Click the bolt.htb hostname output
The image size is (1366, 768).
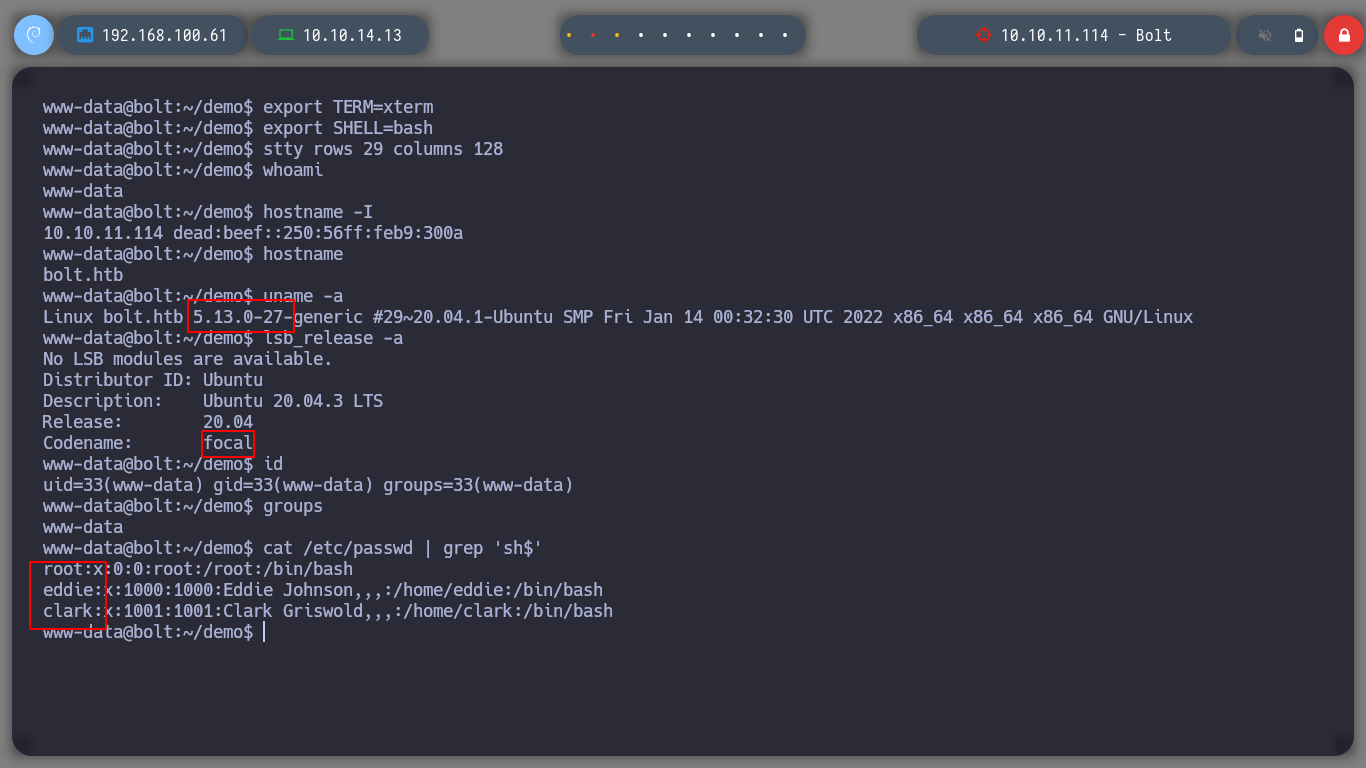83,275
